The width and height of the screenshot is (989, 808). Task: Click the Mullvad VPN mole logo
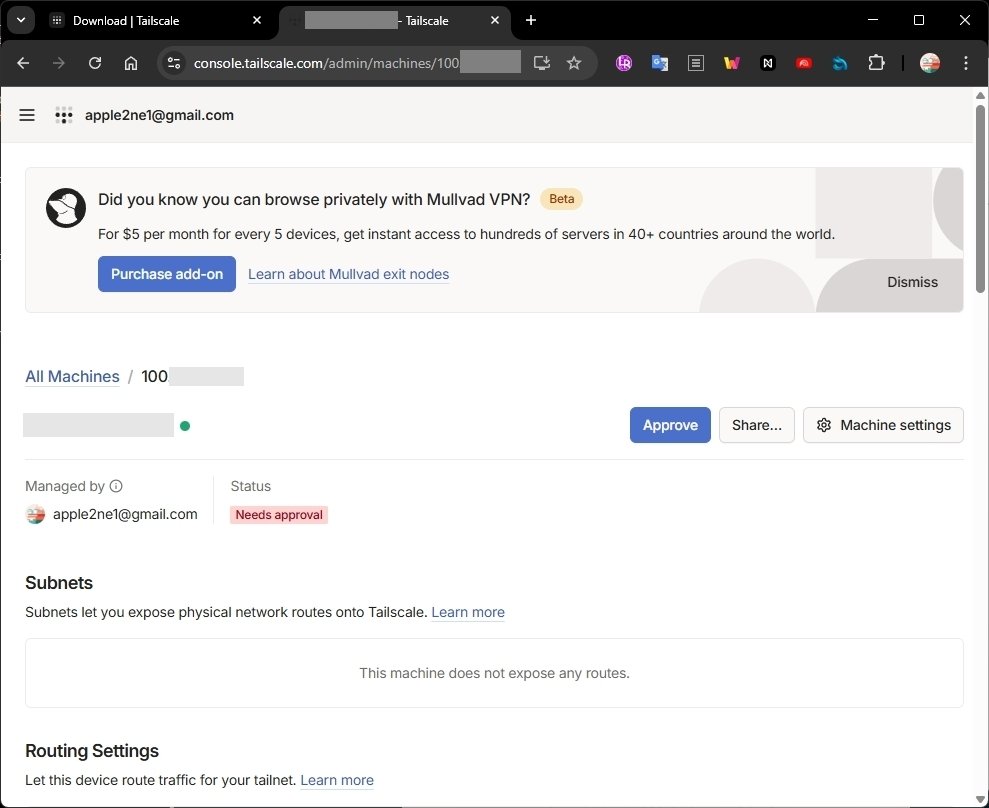point(66,208)
